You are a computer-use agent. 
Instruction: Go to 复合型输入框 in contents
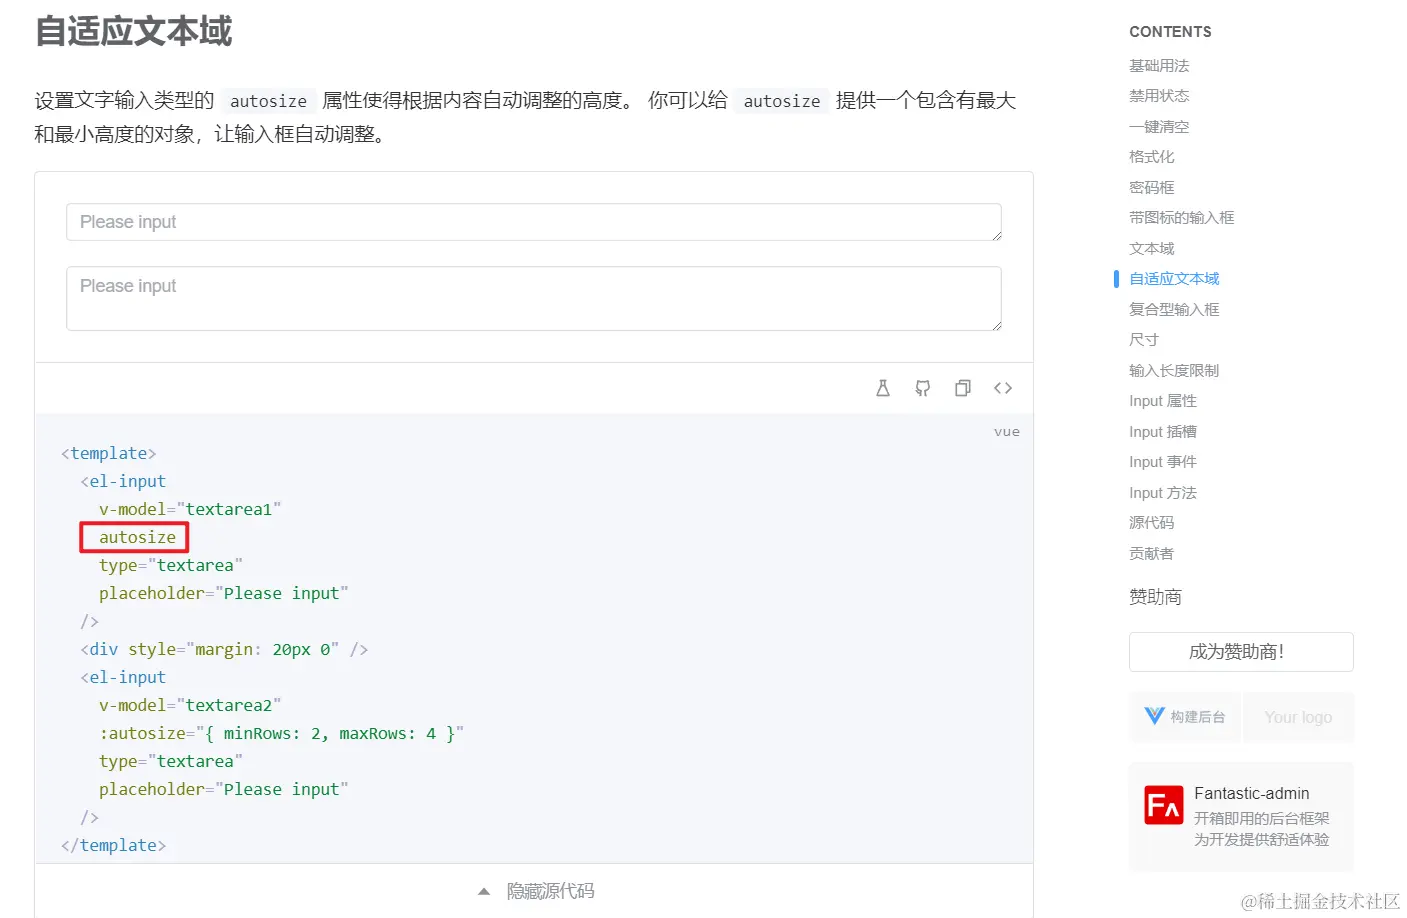point(1174,310)
